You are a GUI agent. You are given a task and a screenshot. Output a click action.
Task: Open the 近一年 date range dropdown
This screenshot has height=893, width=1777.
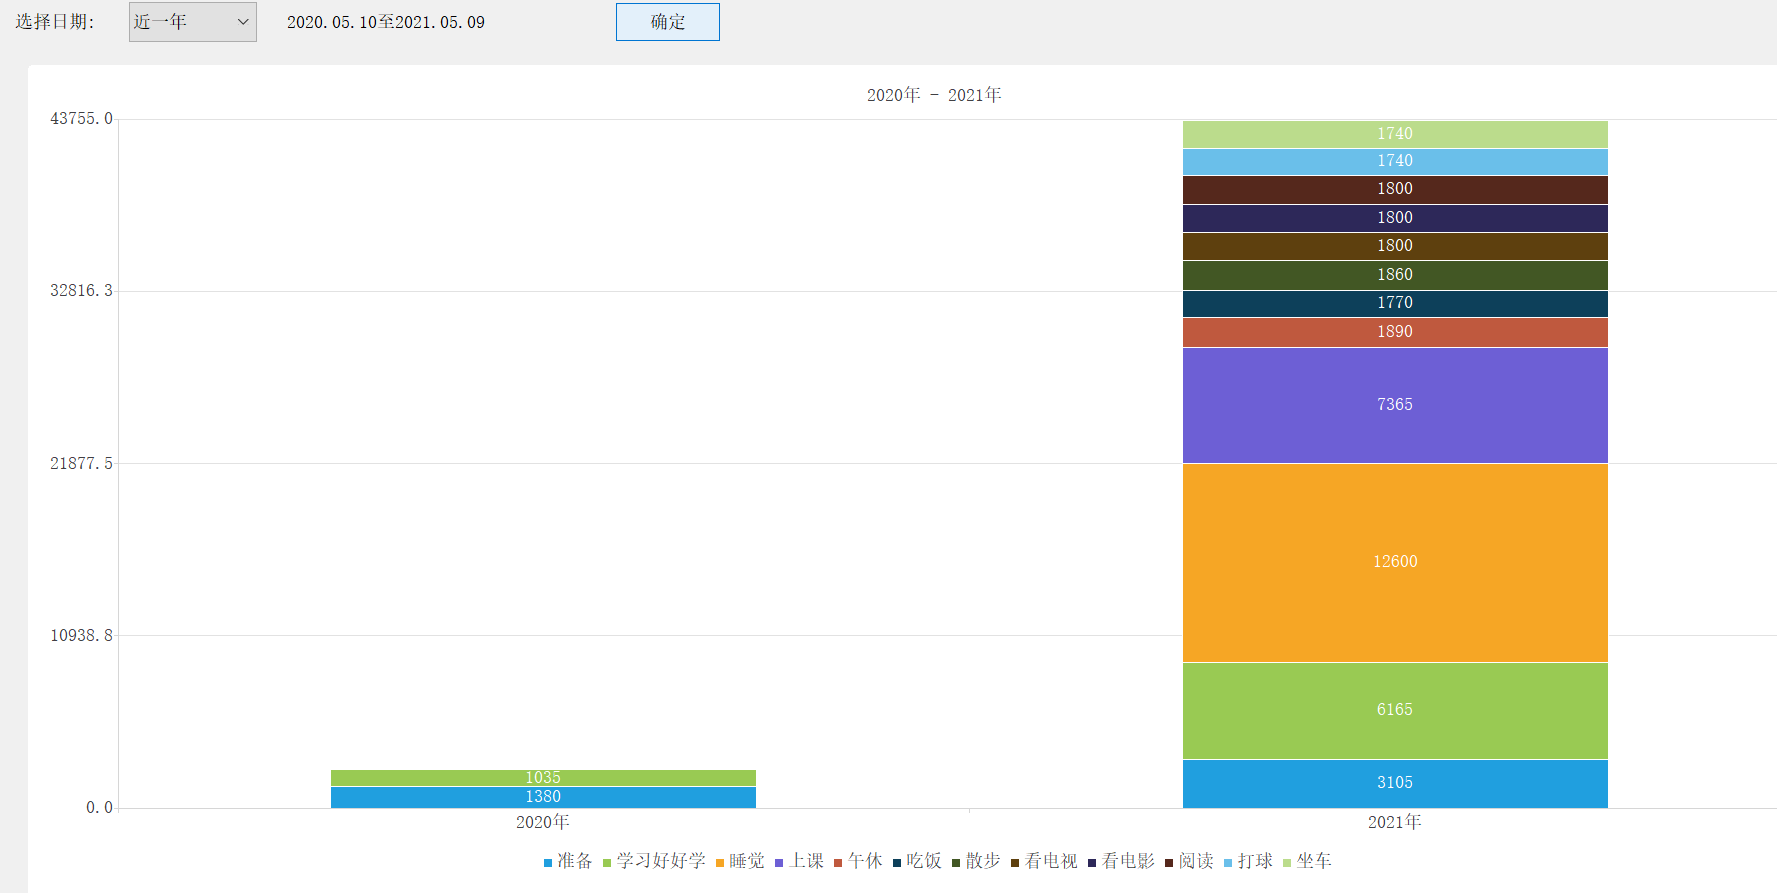click(x=192, y=22)
